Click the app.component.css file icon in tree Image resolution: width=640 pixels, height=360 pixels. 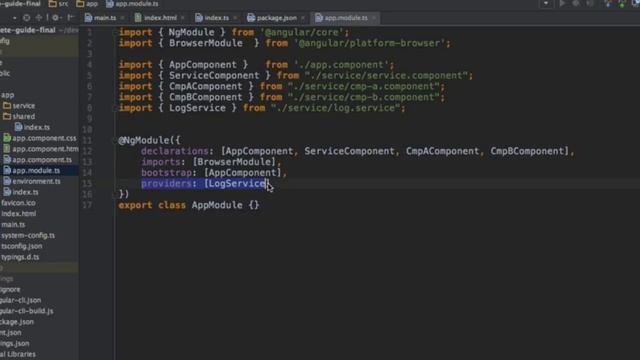7,138
